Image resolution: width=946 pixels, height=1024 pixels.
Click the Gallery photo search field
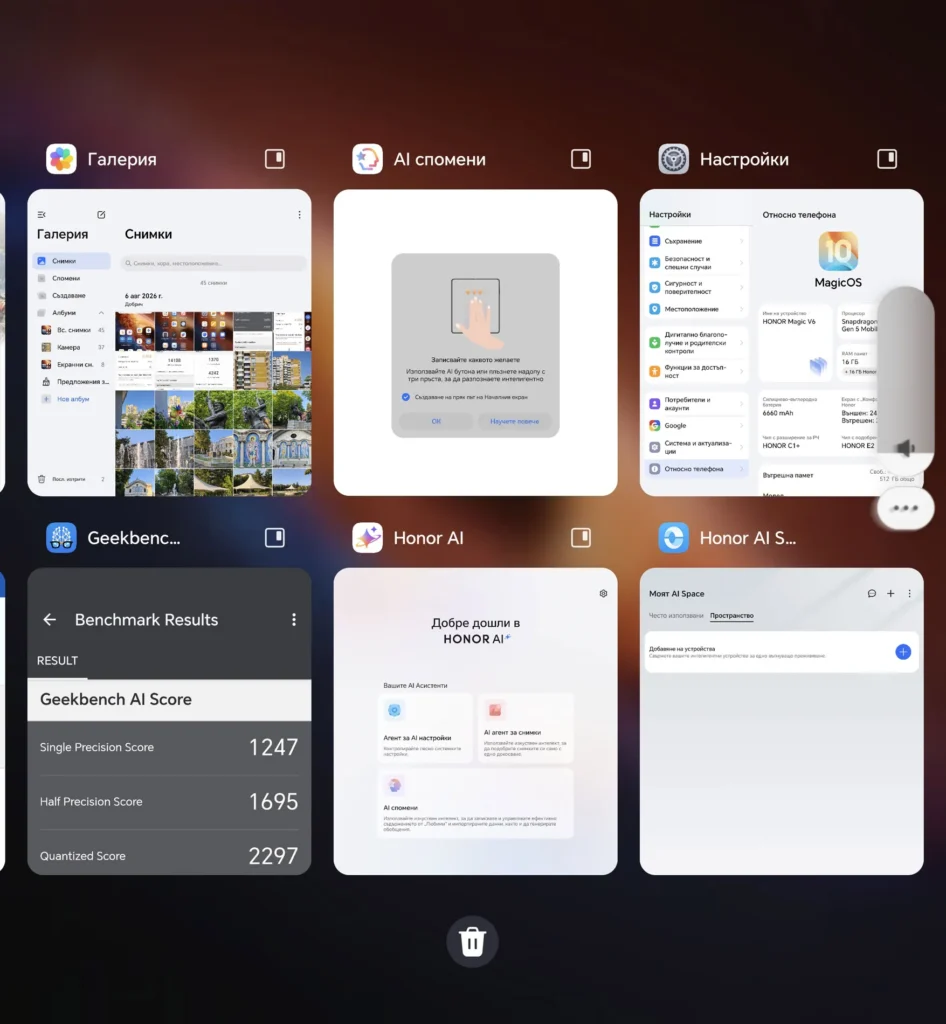pyautogui.click(x=213, y=263)
